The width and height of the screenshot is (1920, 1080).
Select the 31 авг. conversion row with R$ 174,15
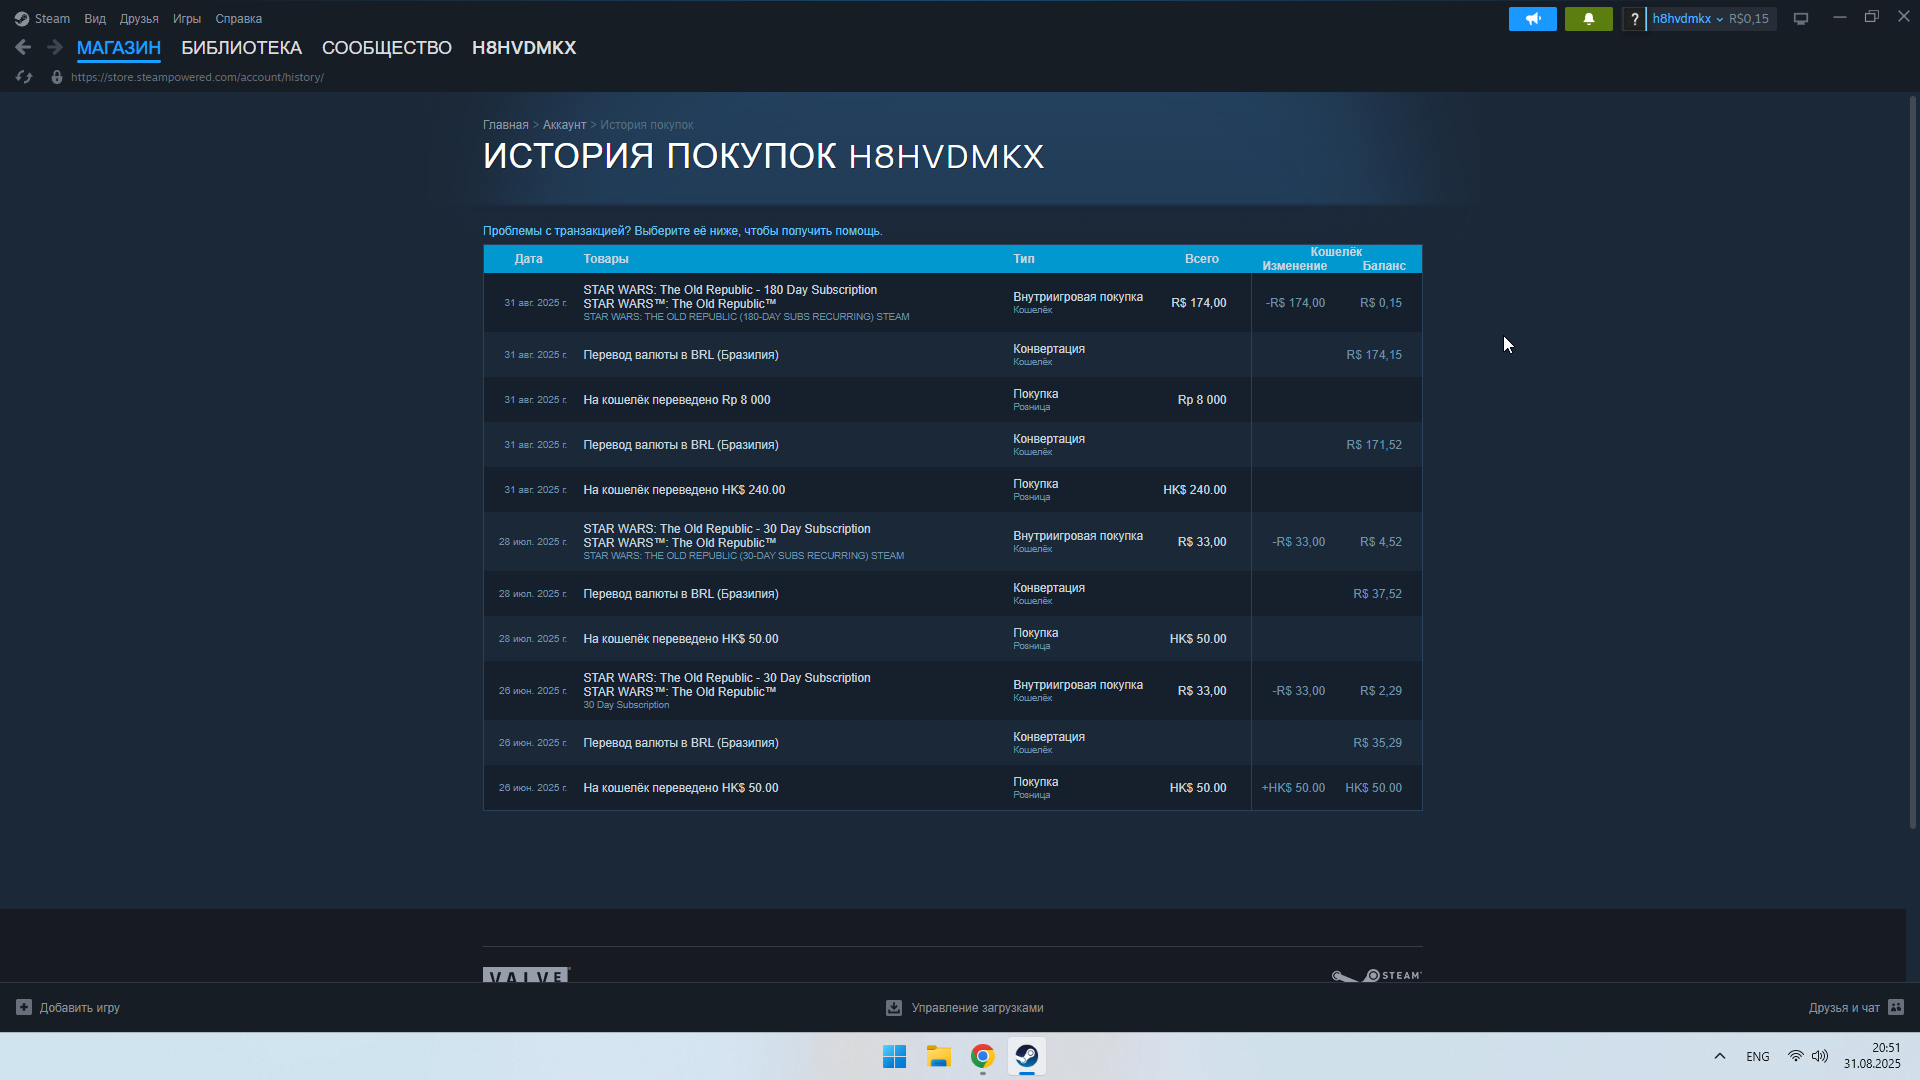tap(952, 355)
